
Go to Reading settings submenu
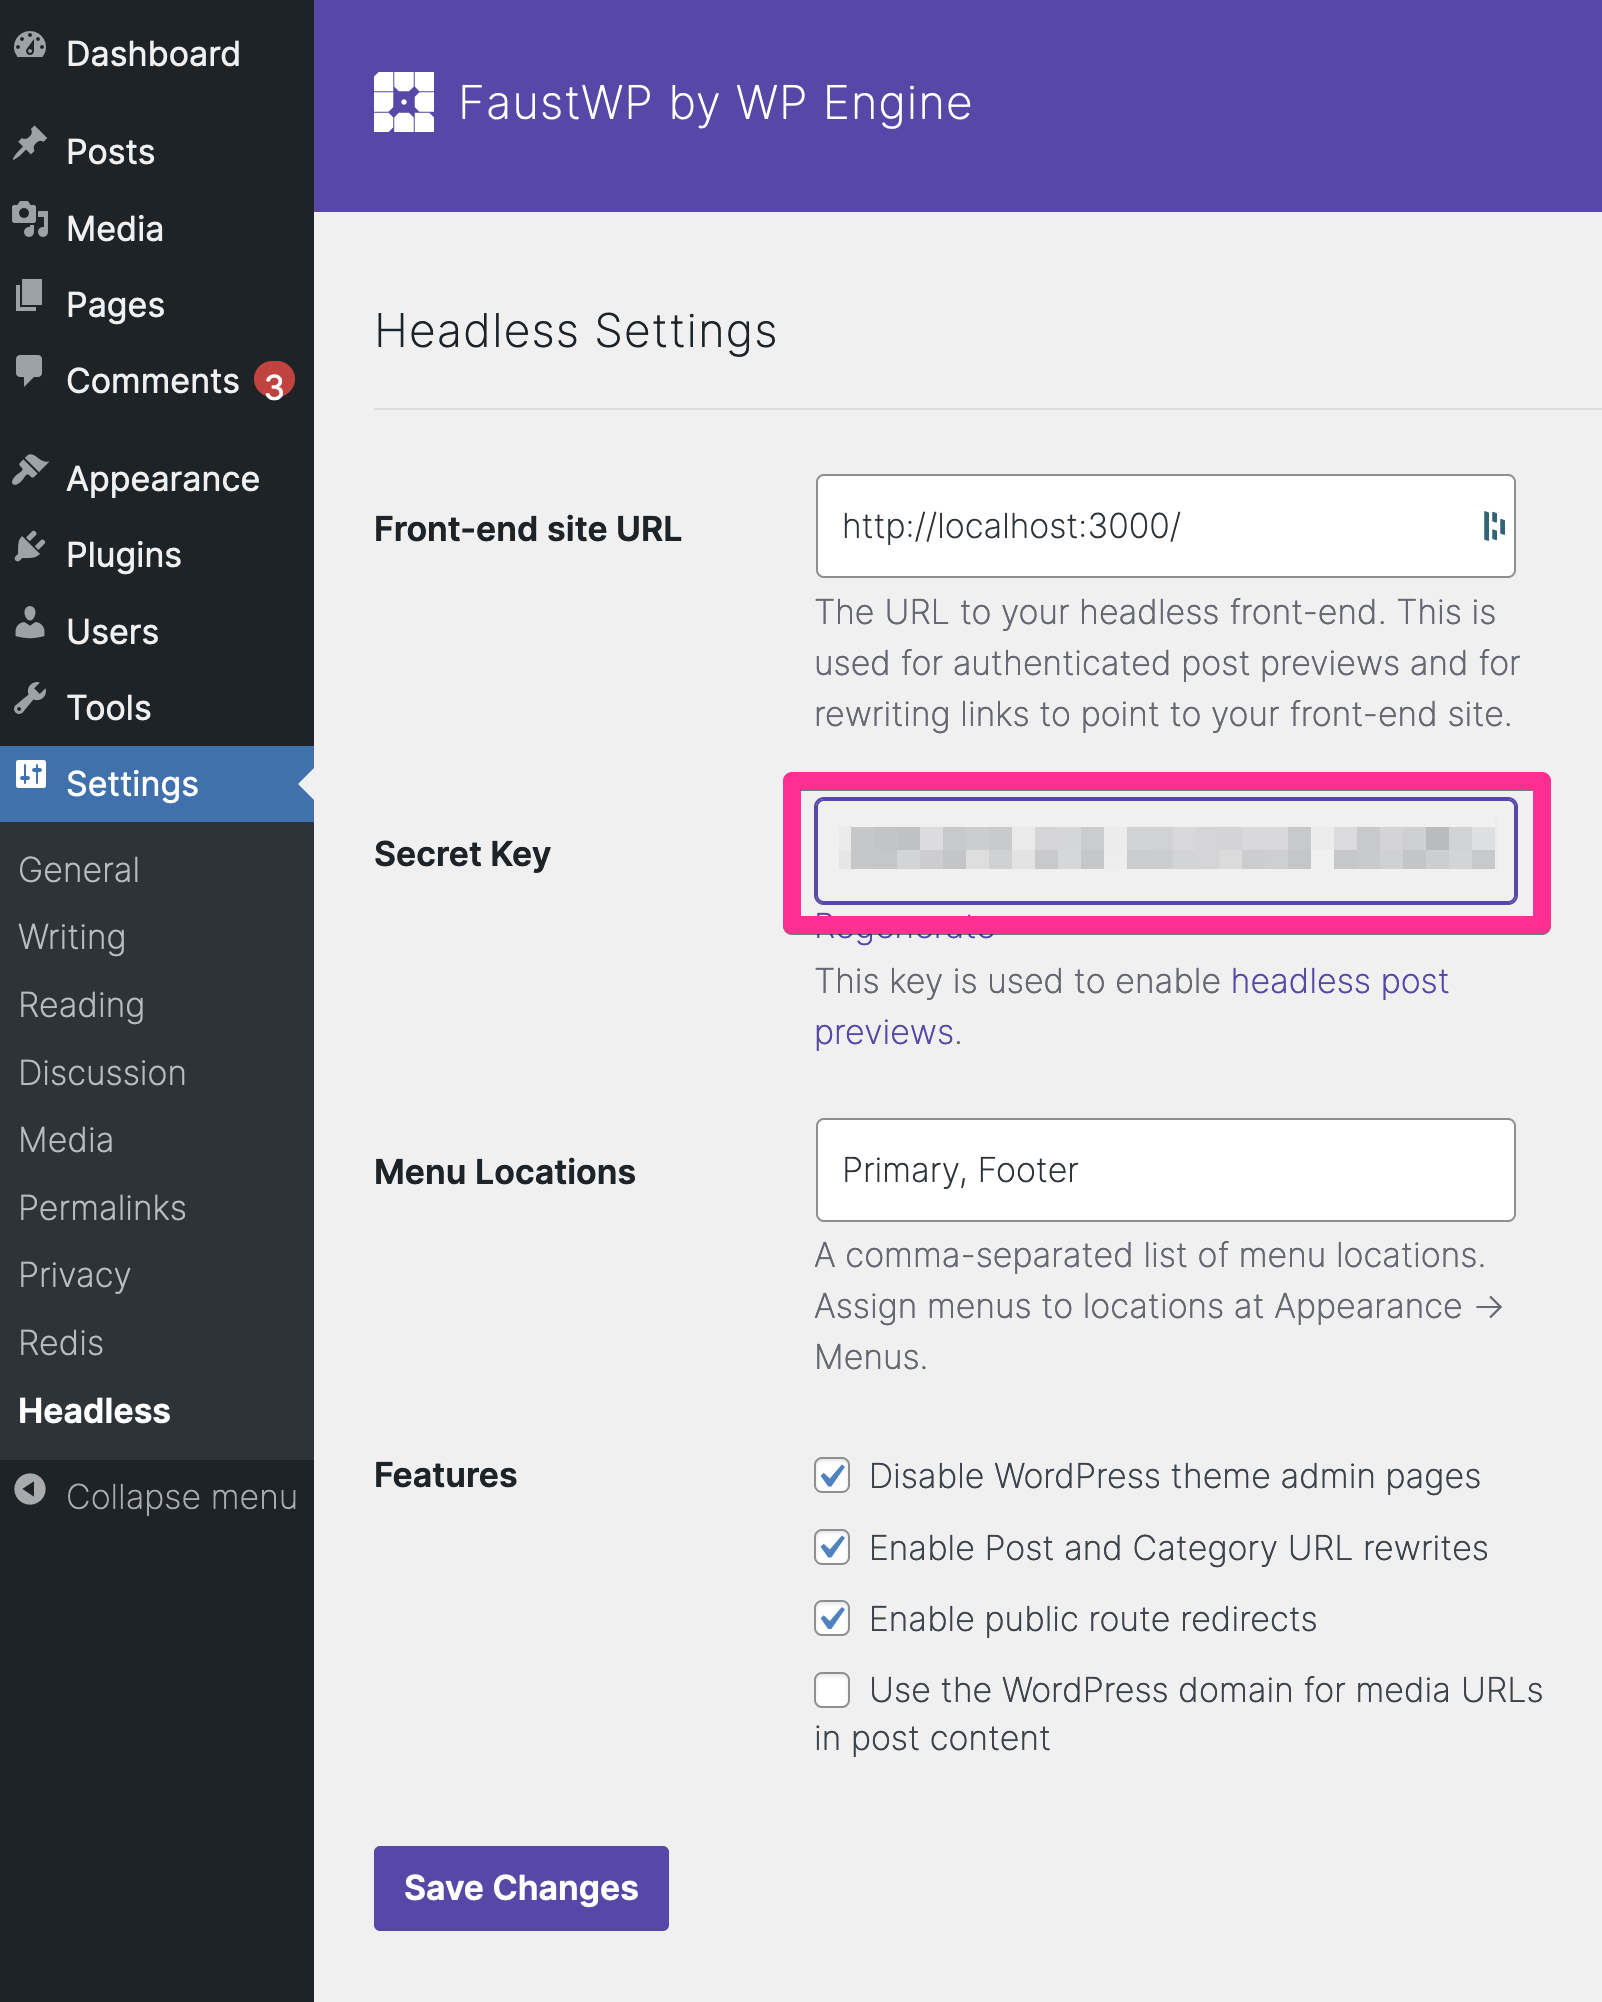click(x=81, y=1005)
